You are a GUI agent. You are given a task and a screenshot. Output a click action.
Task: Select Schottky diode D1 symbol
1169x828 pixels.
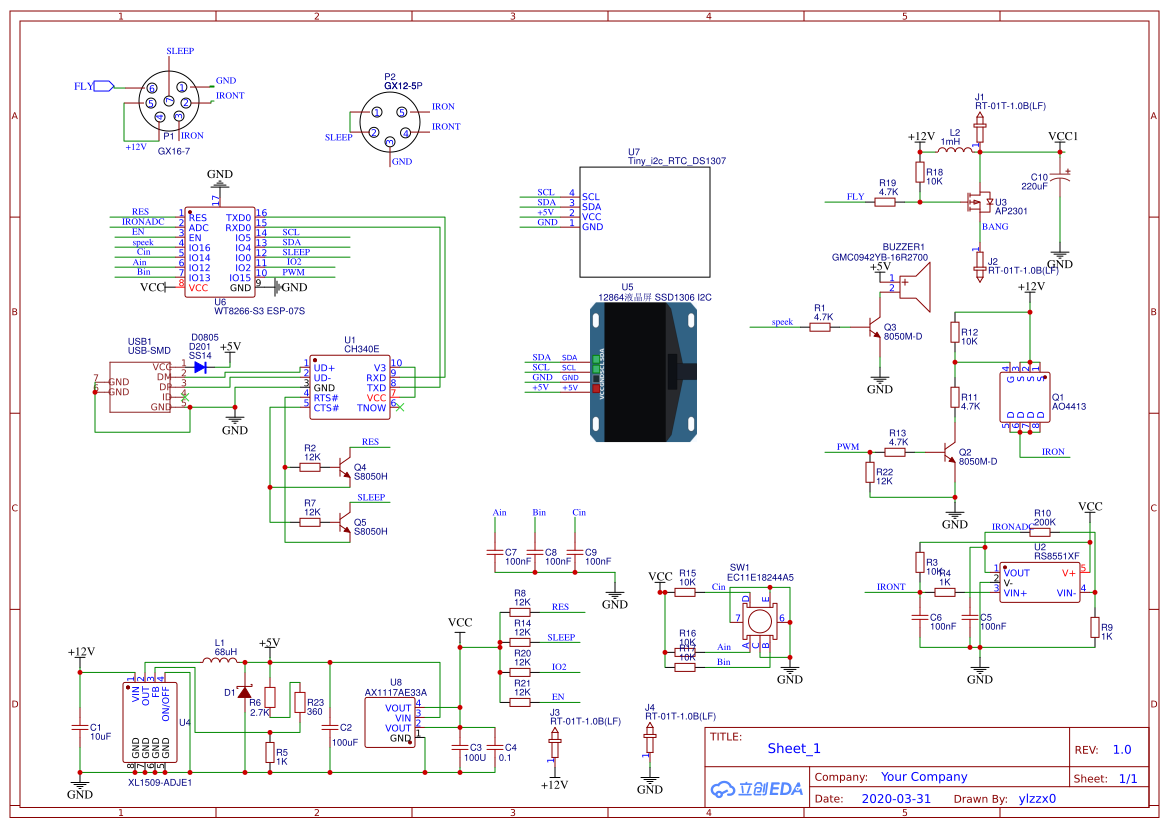coord(244,692)
